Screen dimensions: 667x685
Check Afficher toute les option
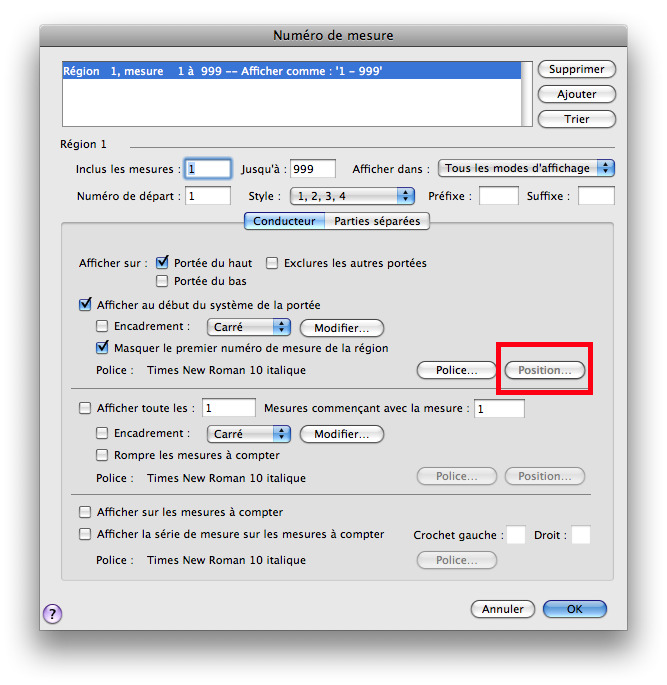(85, 408)
